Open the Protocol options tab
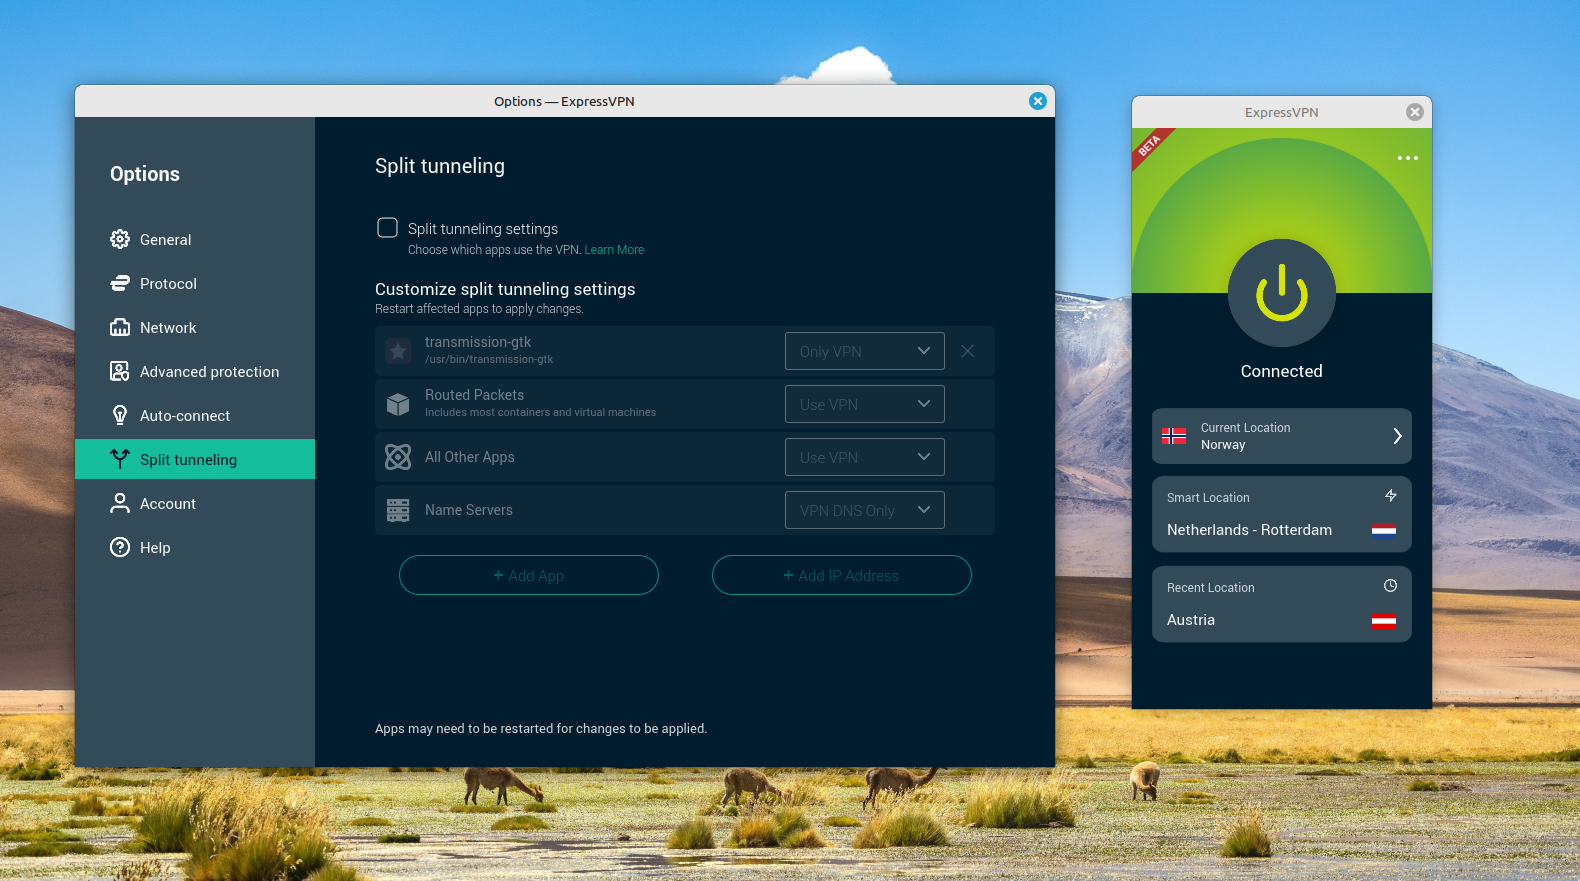The height and width of the screenshot is (881, 1580). [195, 283]
